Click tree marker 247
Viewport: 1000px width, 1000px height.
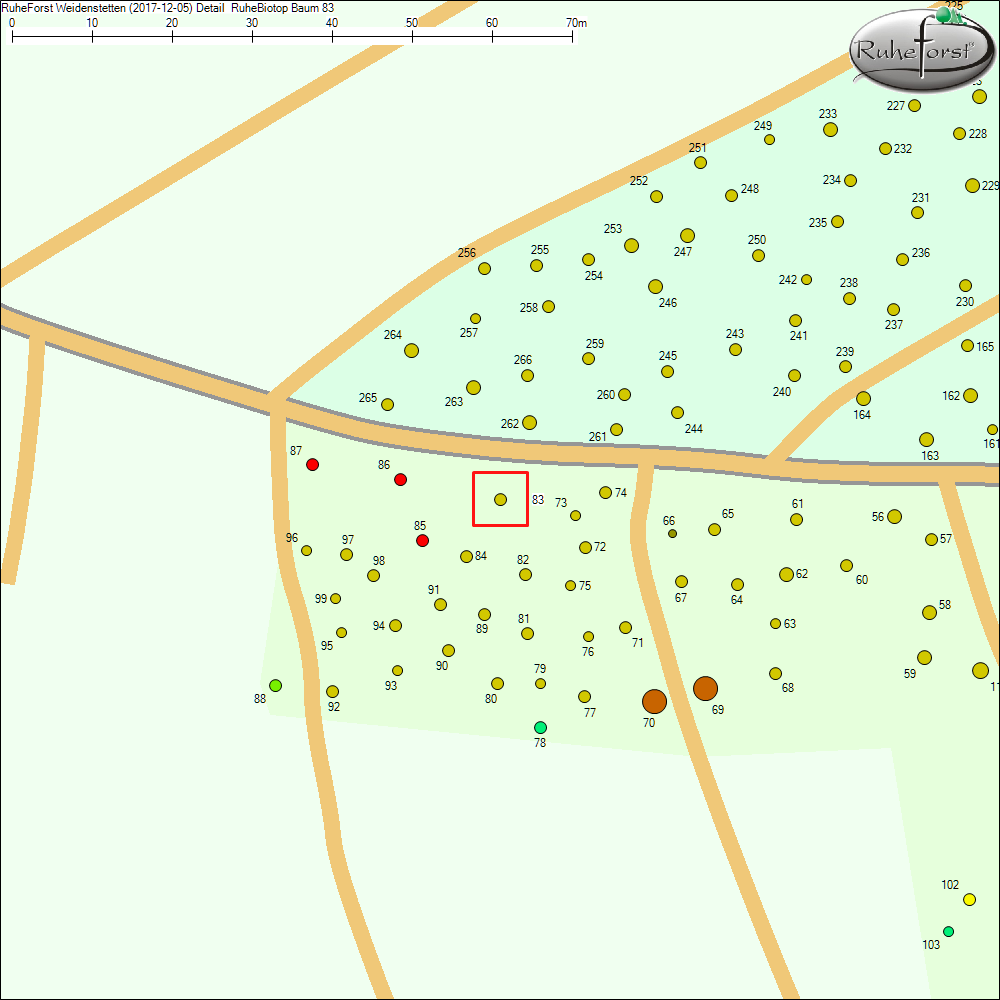pyautogui.click(x=687, y=236)
